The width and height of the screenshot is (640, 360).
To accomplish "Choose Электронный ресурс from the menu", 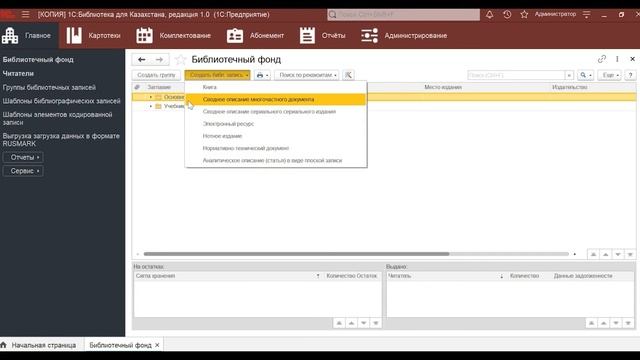I will pyautogui.click(x=276, y=124).
